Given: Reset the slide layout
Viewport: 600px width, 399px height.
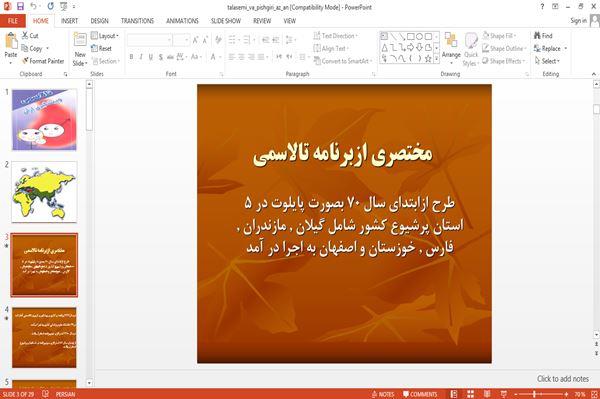Looking at the screenshot, I should [101, 48].
